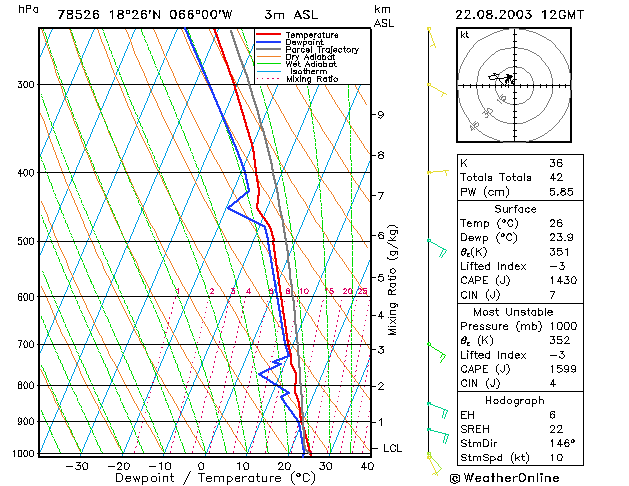Click the '−30' temperature axis label
629x486 pixels.
[77, 466]
